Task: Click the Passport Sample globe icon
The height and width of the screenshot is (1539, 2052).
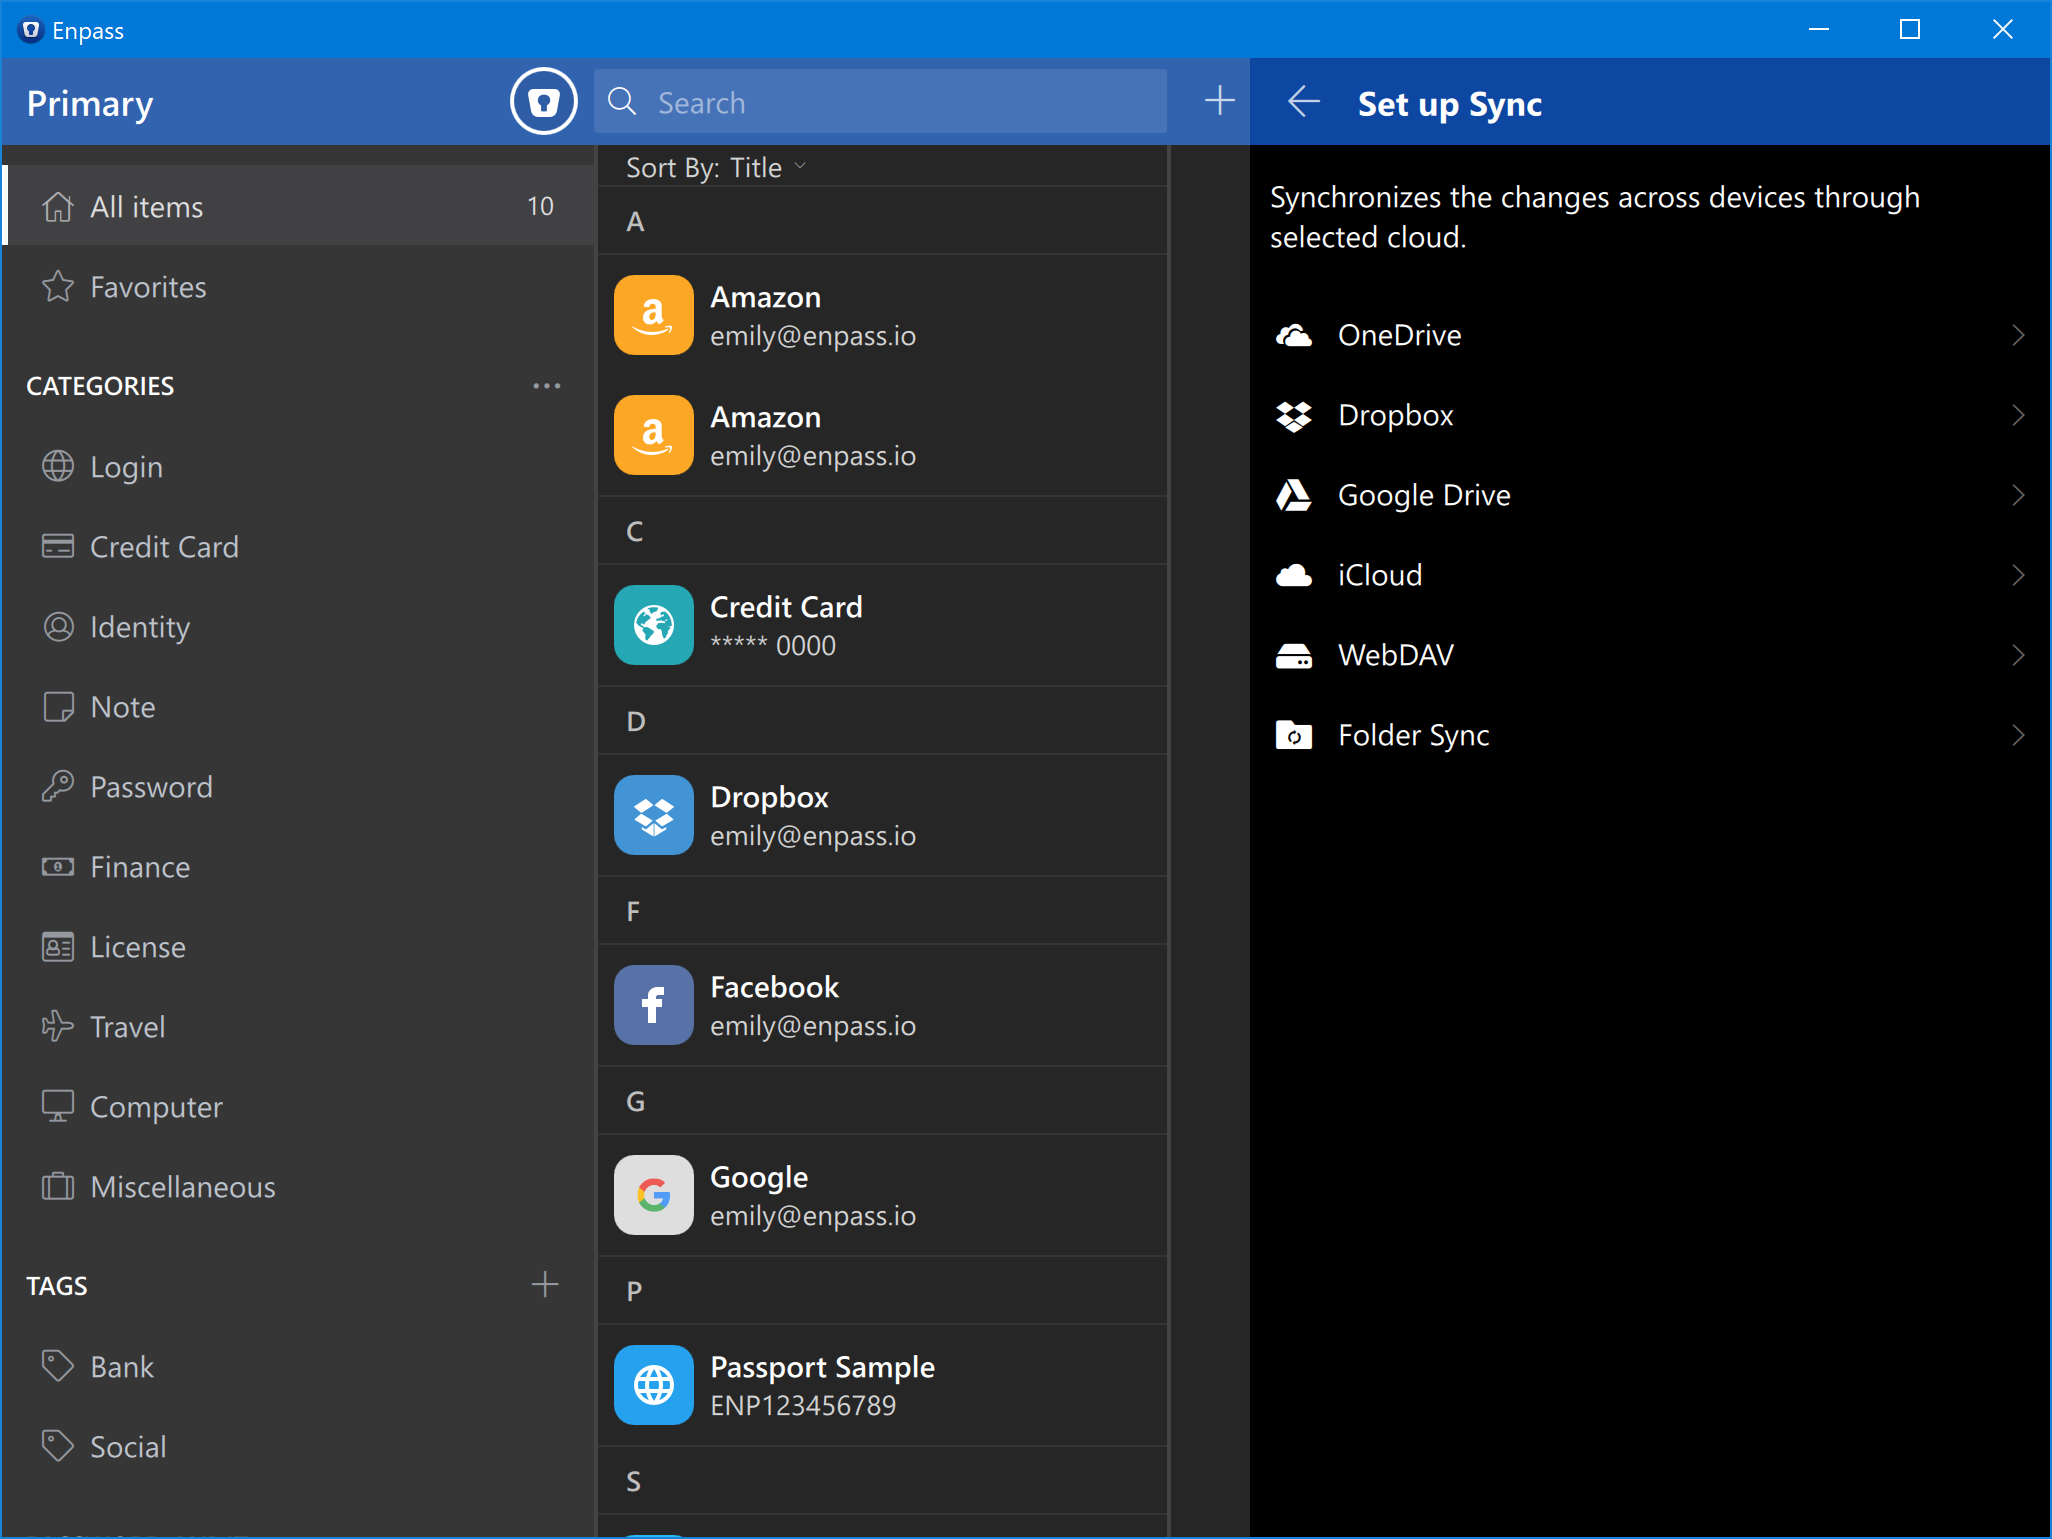Action: pyautogui.click(x=653, y=1385)
